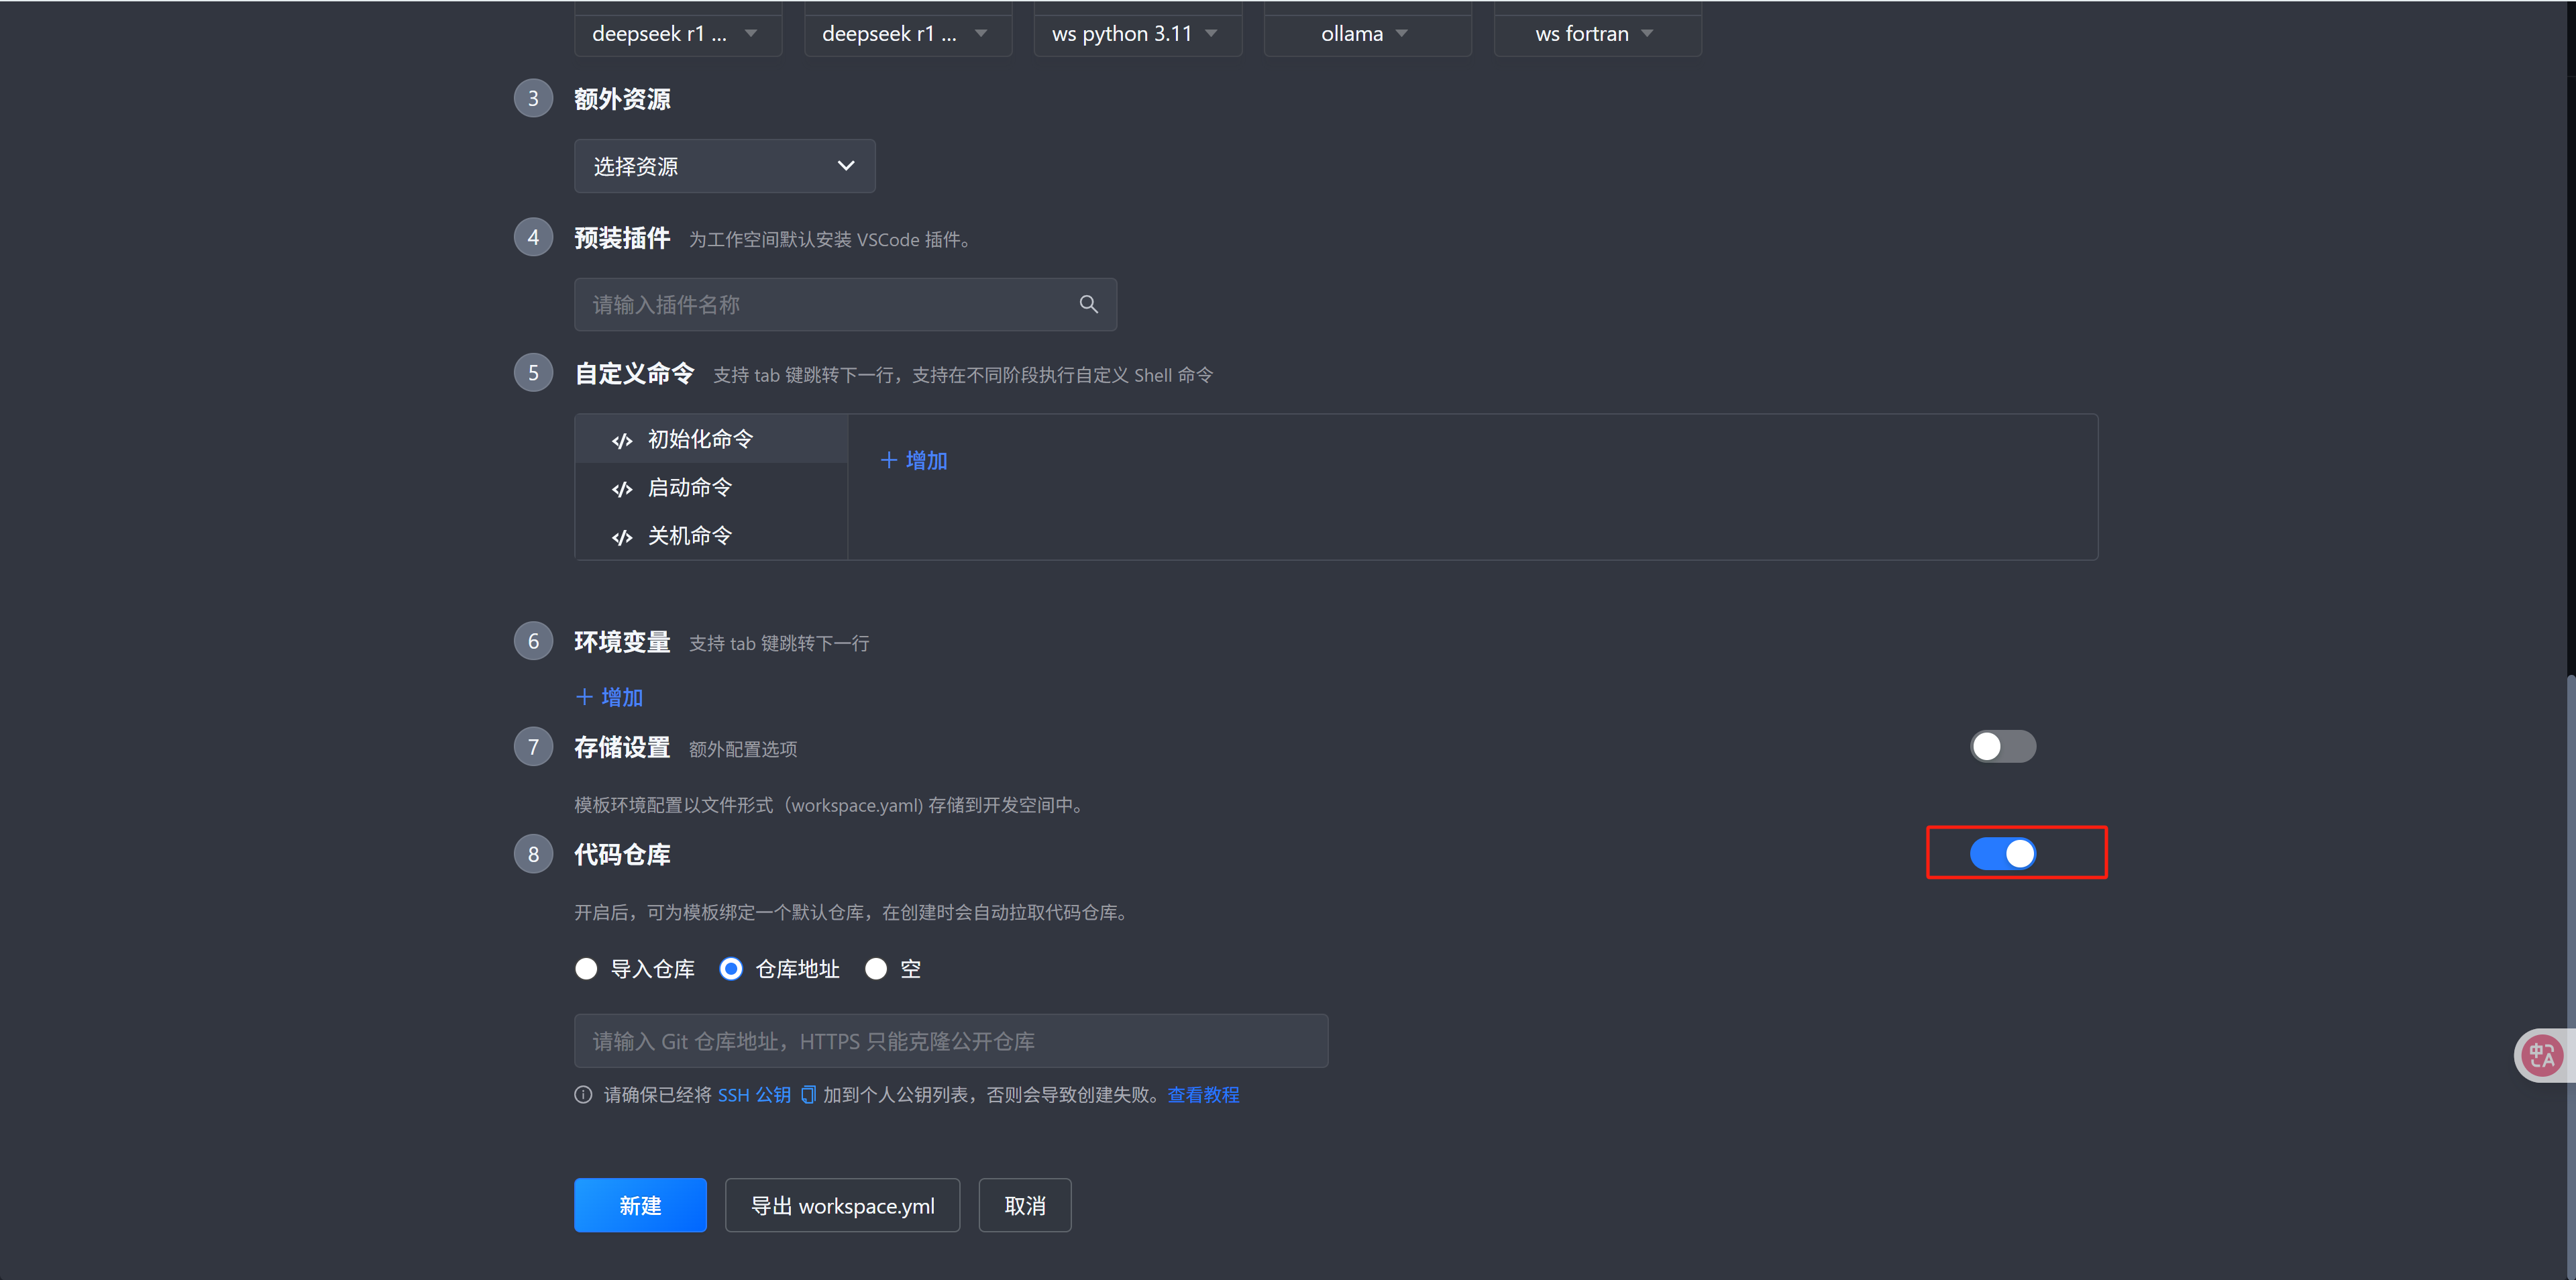This screenshot has width=2576, height=1280.
Task: Open the 查看教程 link
Action: coord(1203,1094)
